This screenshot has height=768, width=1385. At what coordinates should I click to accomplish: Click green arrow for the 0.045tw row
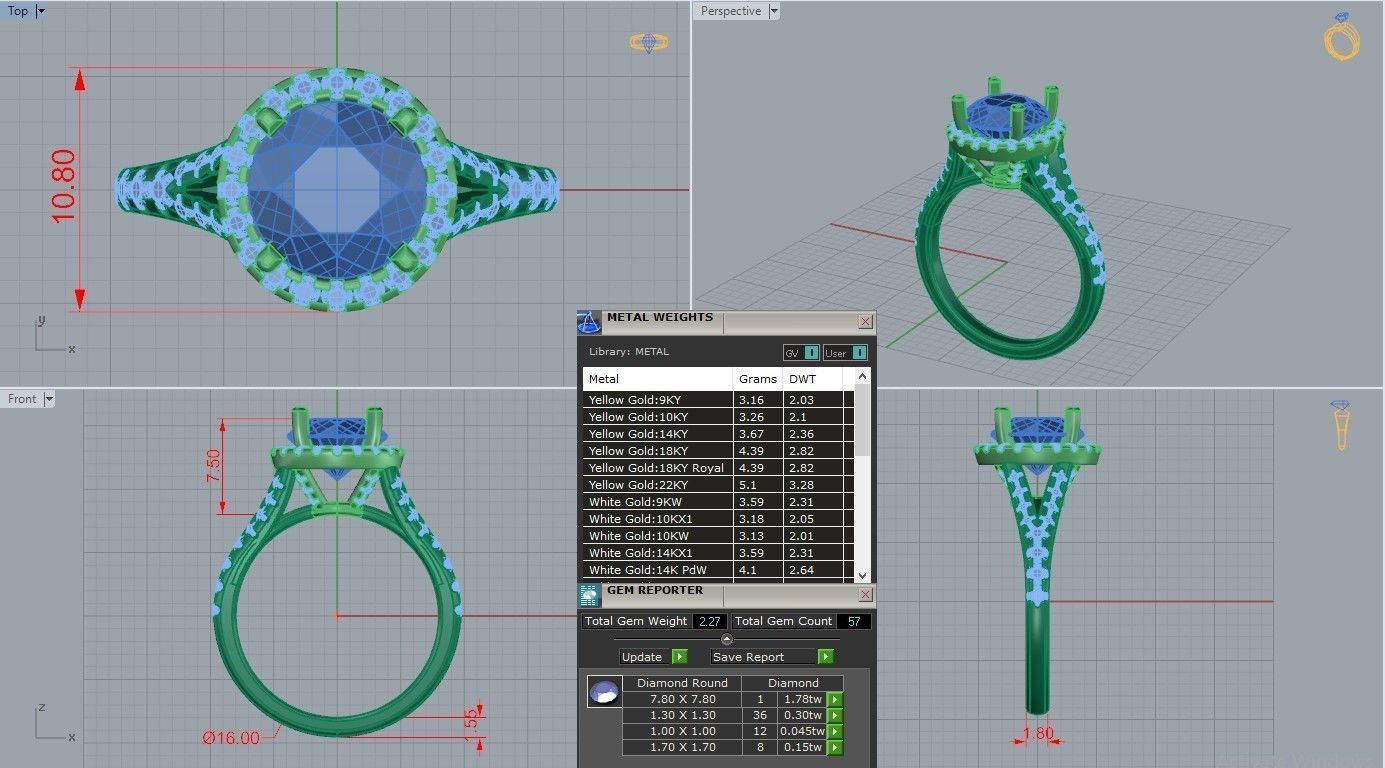835,732
